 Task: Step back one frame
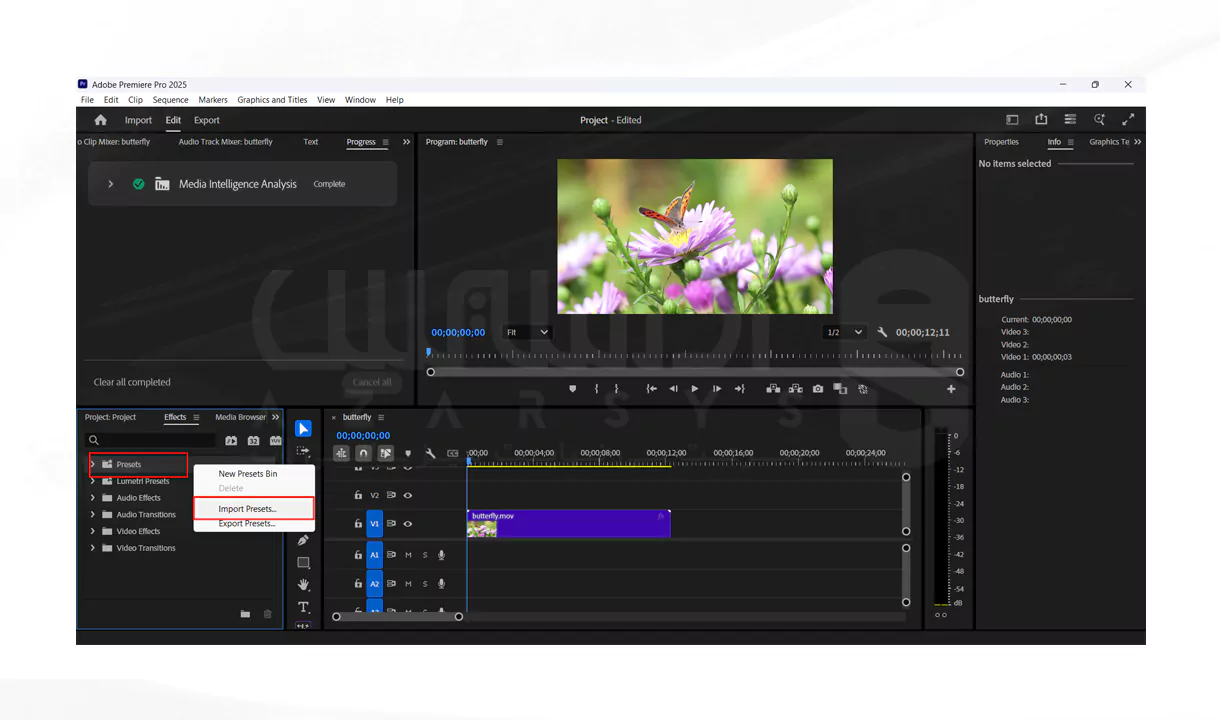(x=673, y=389)
